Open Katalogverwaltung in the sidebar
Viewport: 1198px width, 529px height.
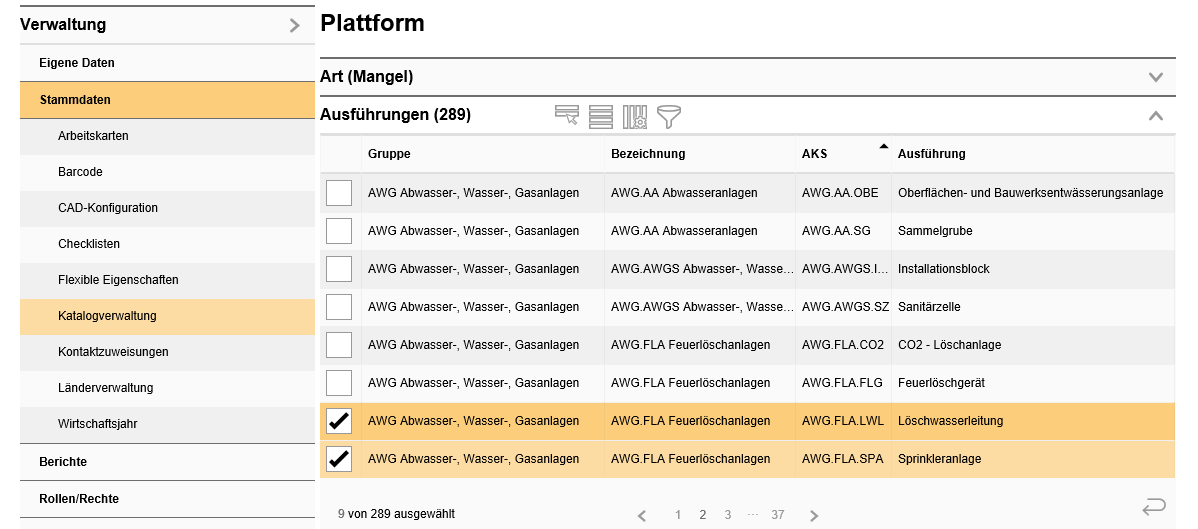pyautogui.click(x=107, y=316)
